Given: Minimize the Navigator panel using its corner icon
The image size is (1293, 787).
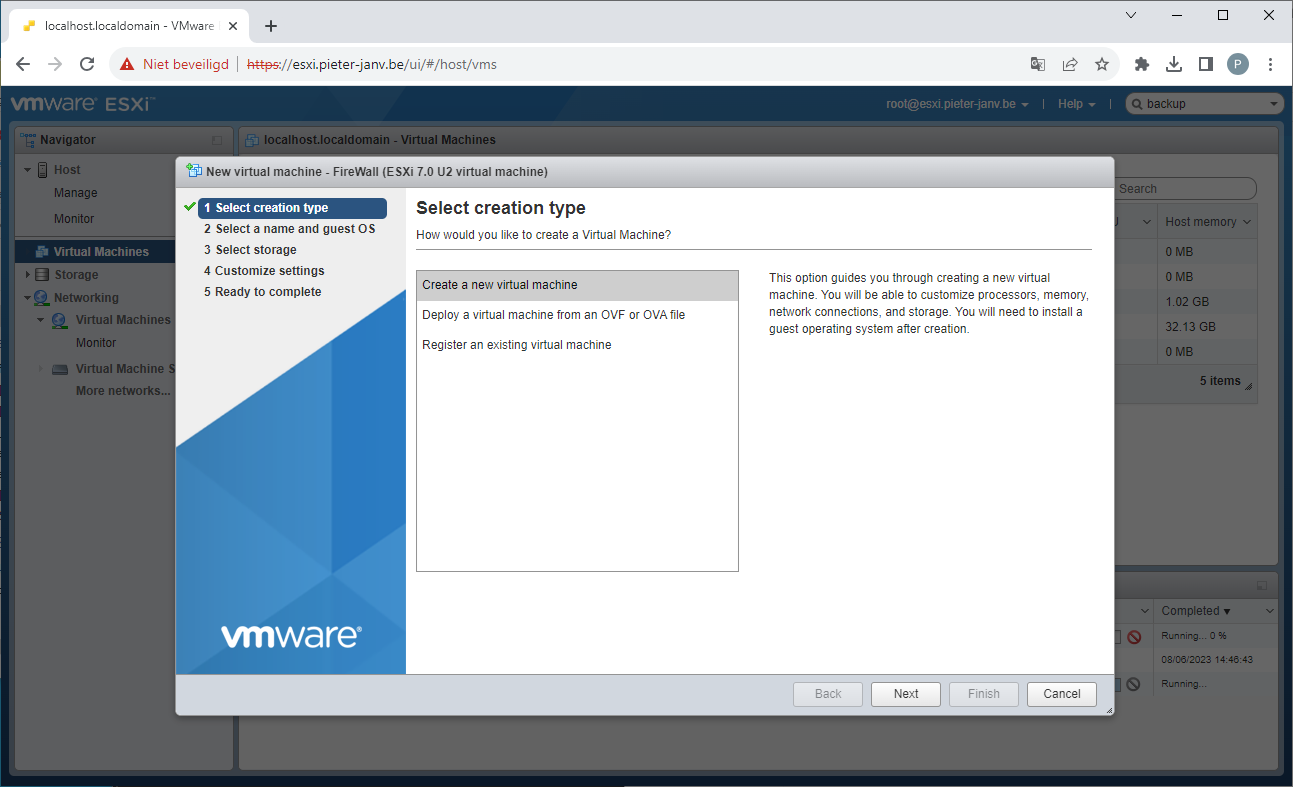Looking at the screenshot, I should 217,140.
